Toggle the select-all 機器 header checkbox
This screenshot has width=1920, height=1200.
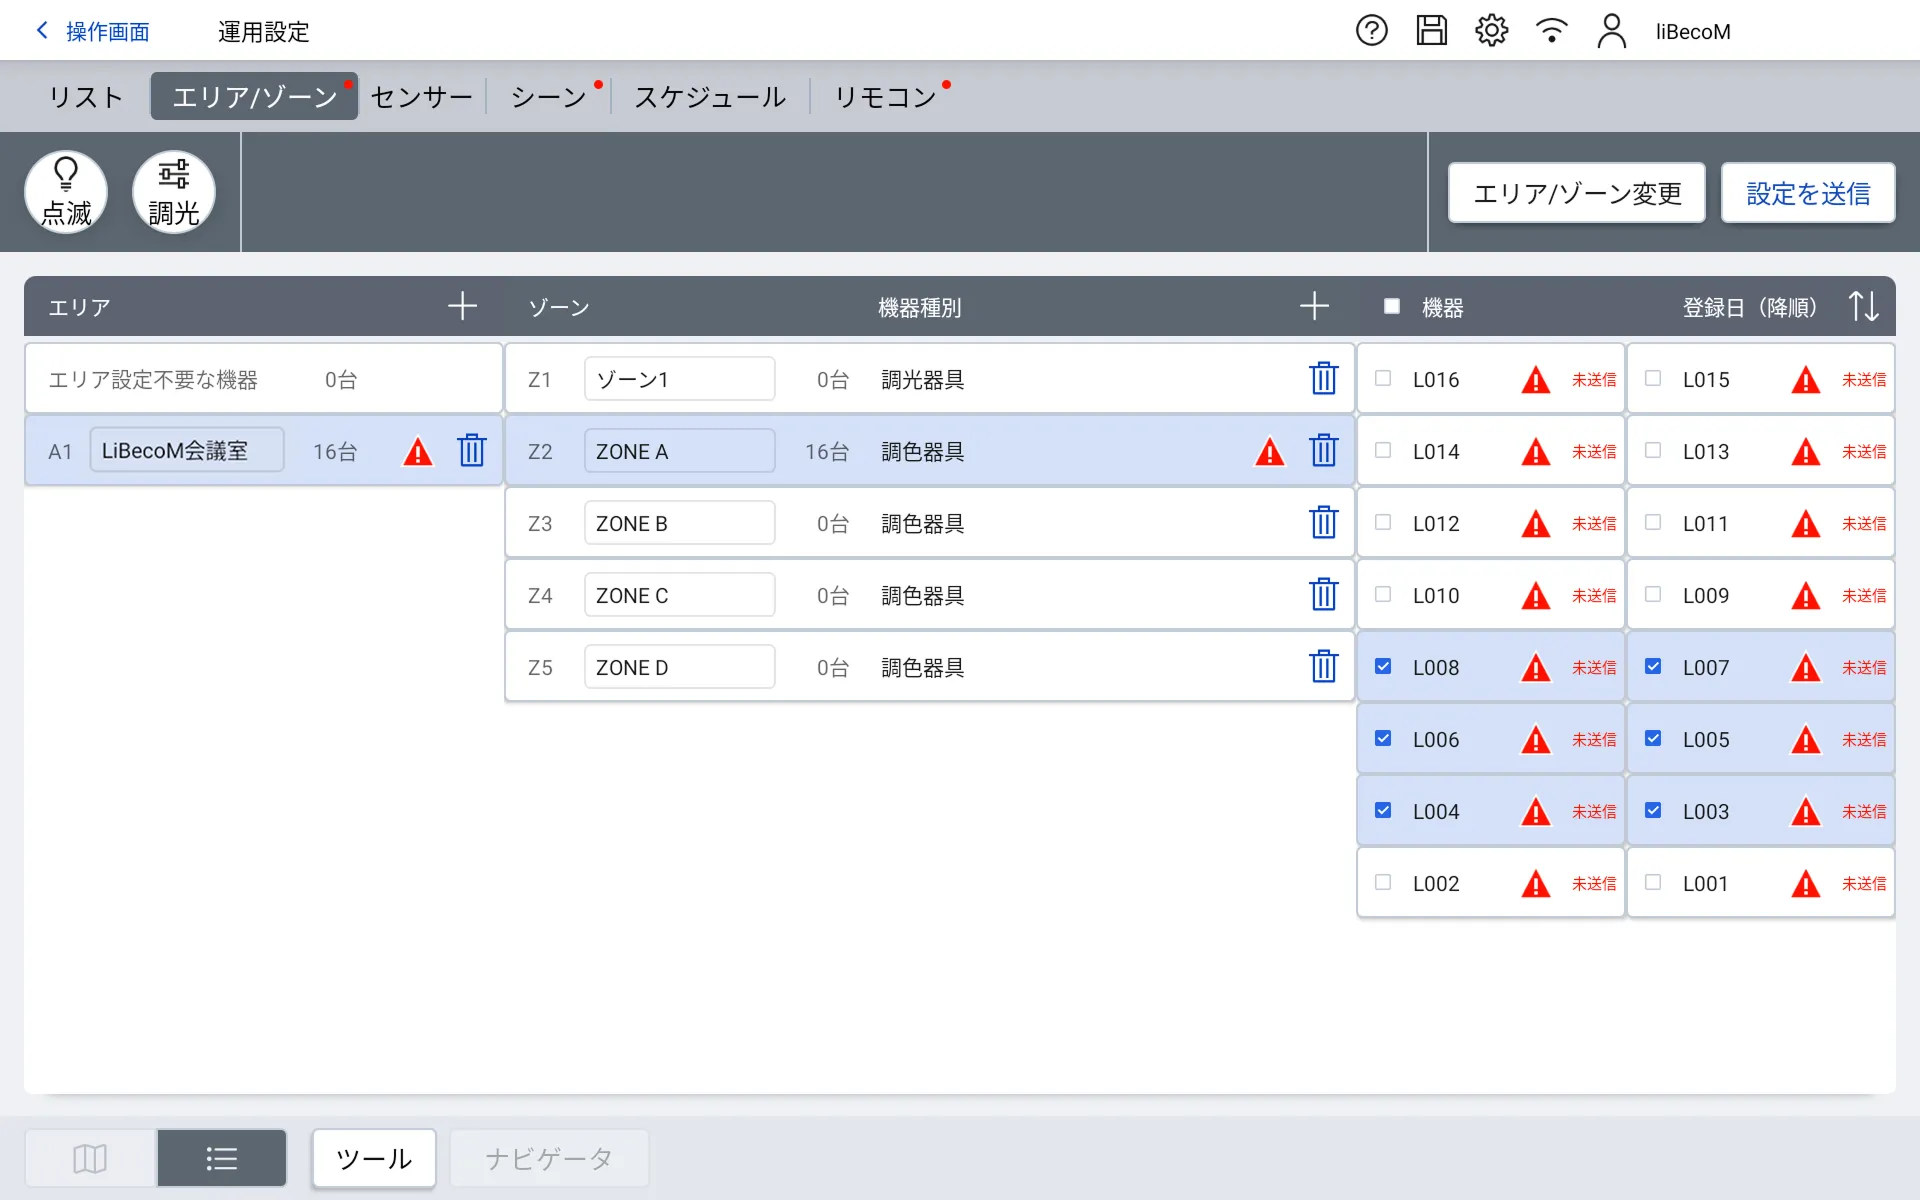[1391, 306]
